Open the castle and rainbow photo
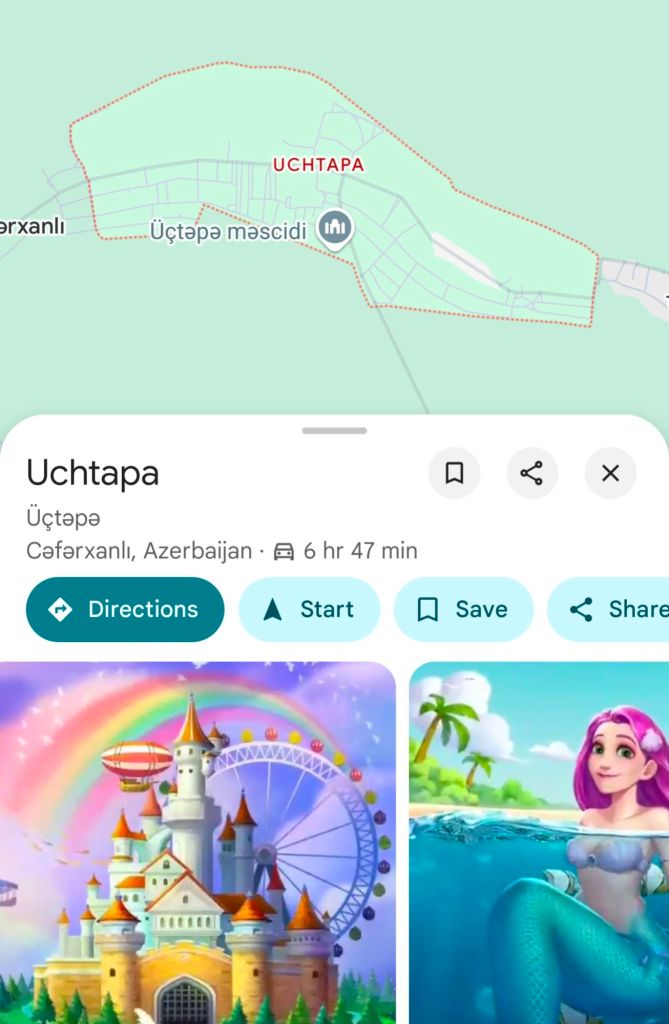This screenshot has width=669, height=1024. (x=197, y=842)
